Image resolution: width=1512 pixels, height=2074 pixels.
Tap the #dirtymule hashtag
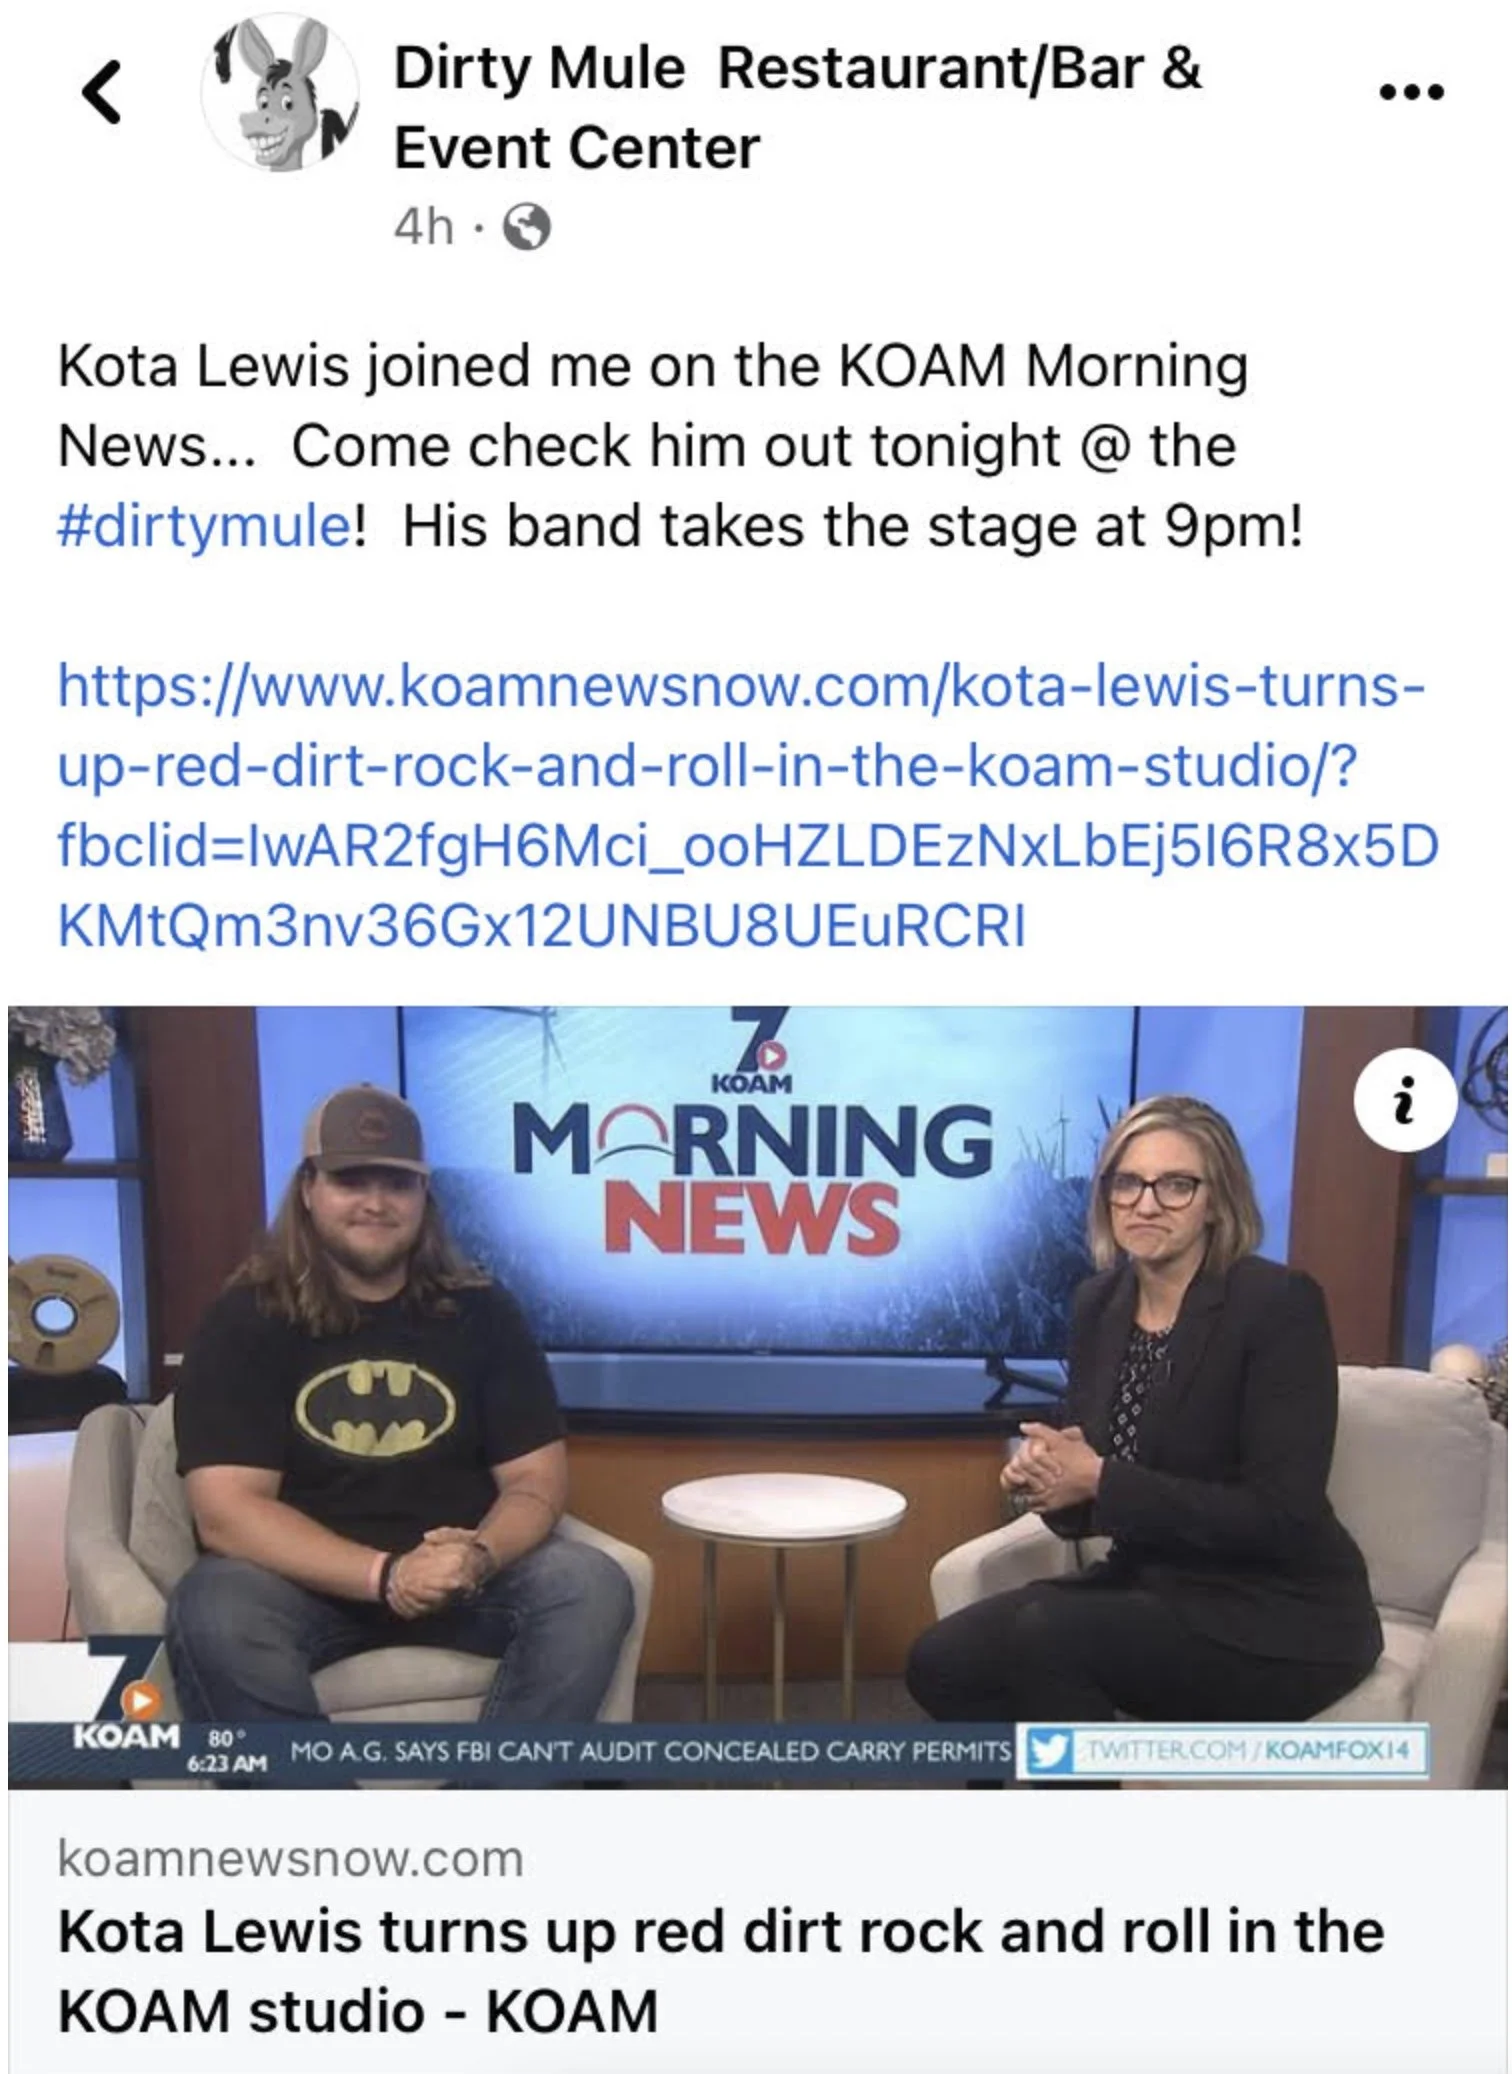(203, 526)
